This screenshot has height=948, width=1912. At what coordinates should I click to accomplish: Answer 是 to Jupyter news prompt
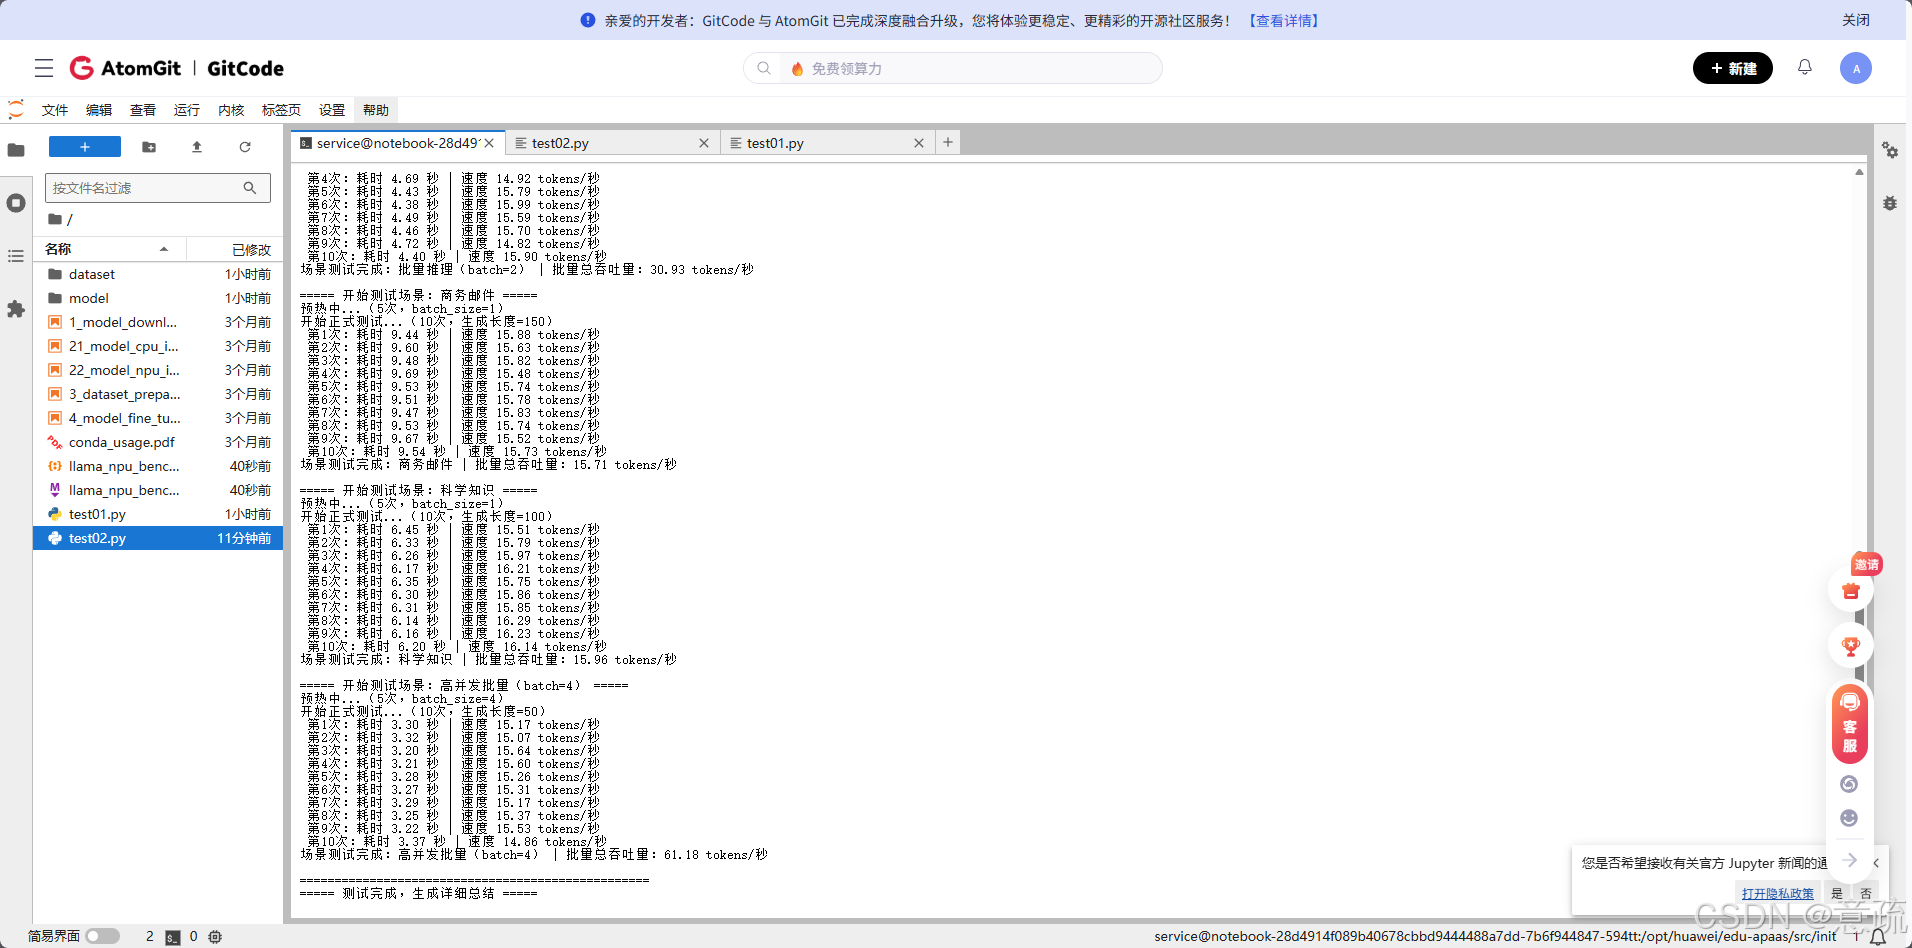coord(1837,893)
